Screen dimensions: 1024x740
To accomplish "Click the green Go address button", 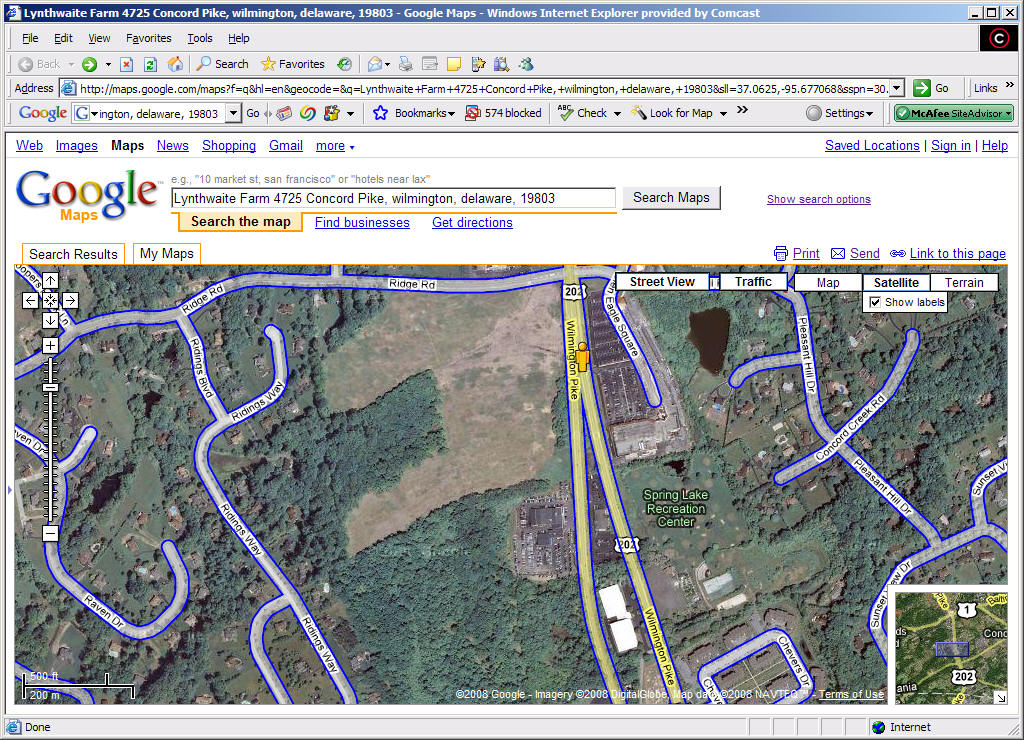I will (x=932, y=88).
